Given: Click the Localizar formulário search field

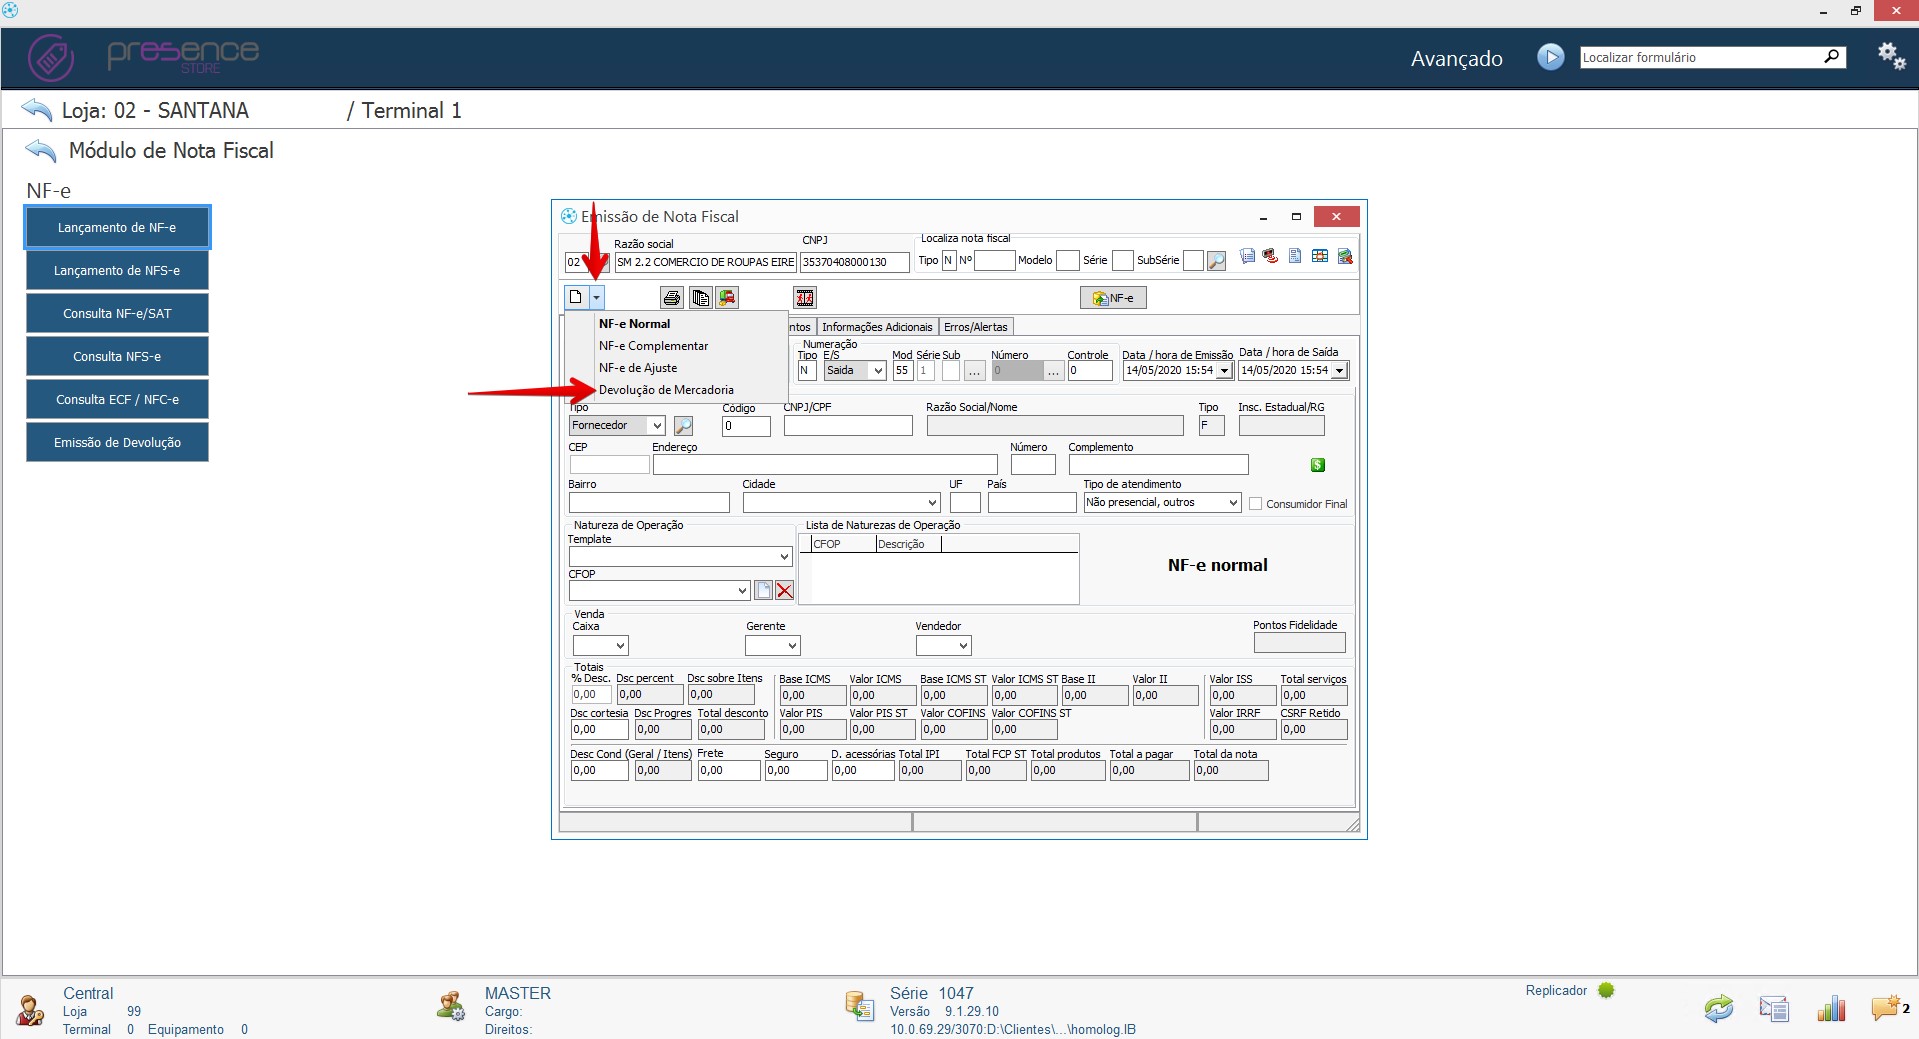Looking at the screenshot, I should [x=1700, y=57].
